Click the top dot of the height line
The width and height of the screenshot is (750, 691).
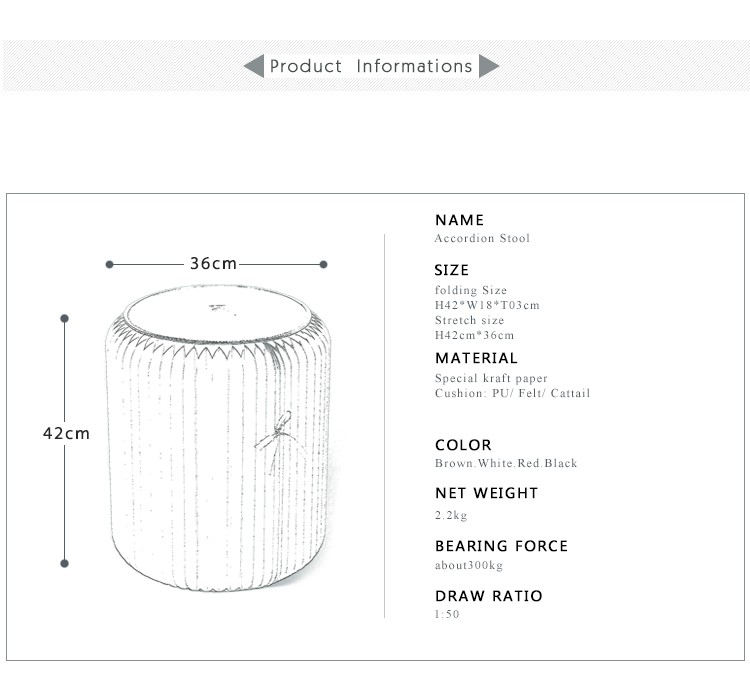(65, 318)
